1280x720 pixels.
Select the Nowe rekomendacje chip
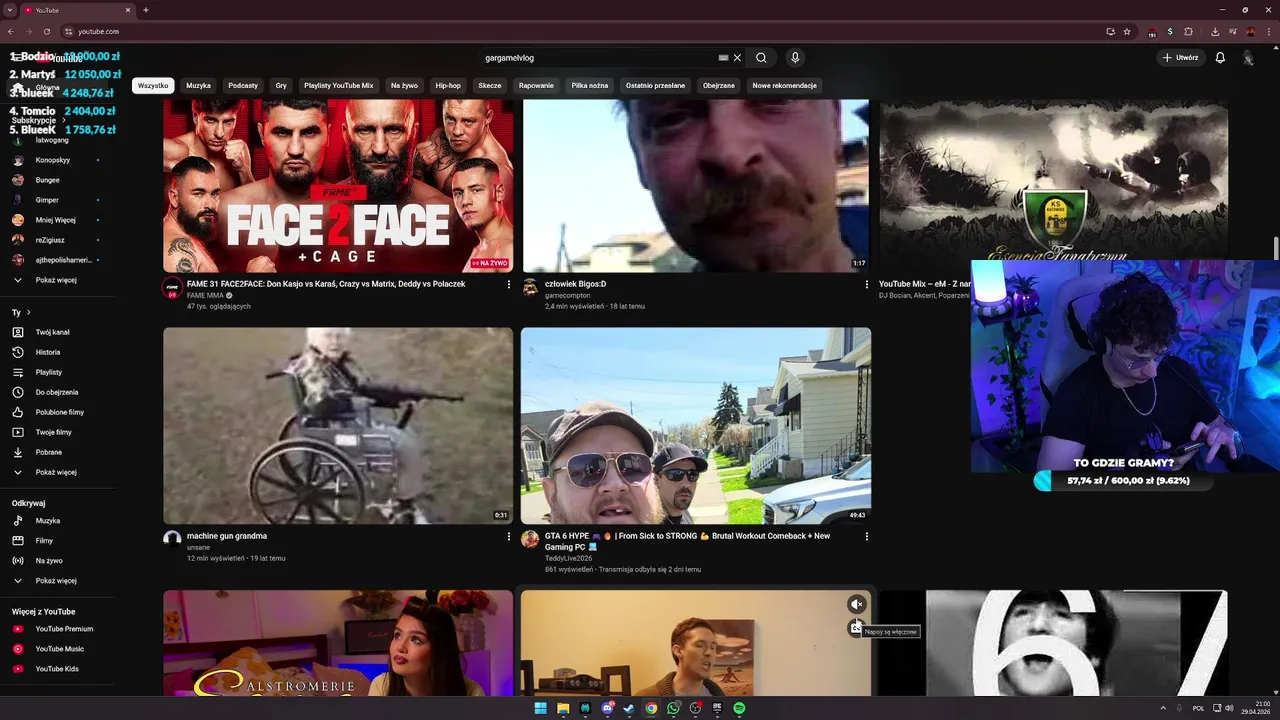[785, 86]
